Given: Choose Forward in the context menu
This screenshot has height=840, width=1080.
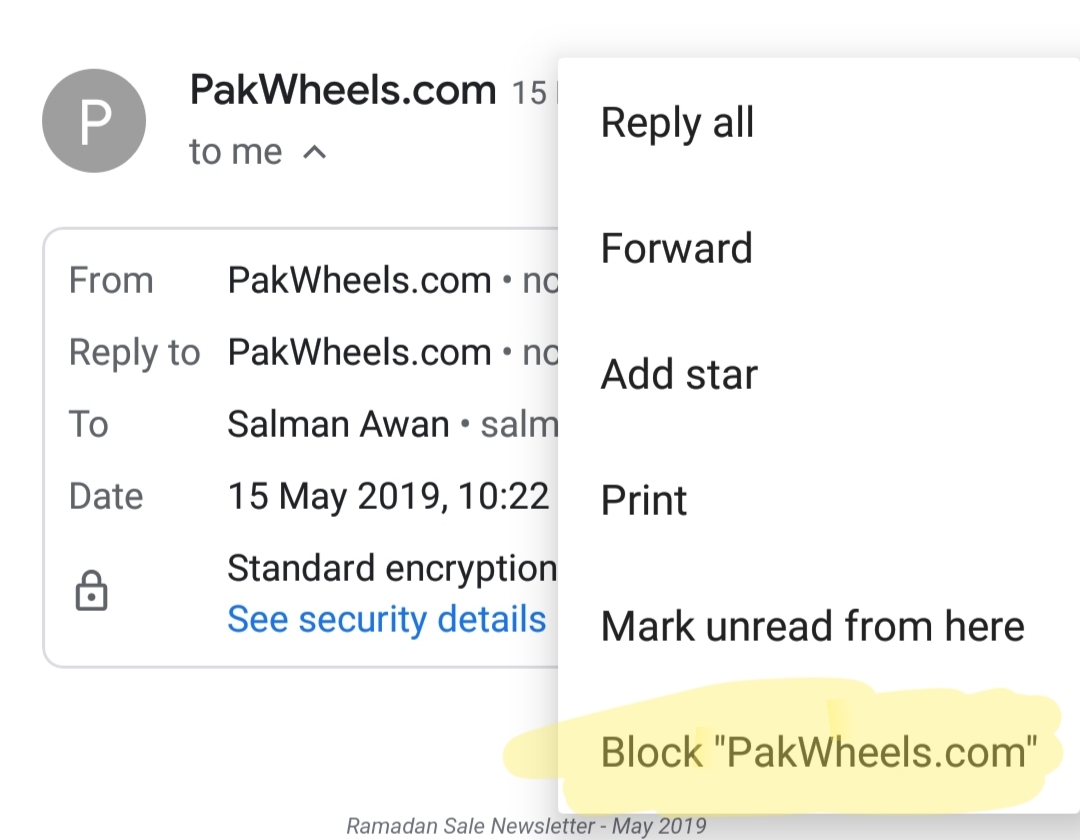Looking at the screenshot, I should (676, 248).
